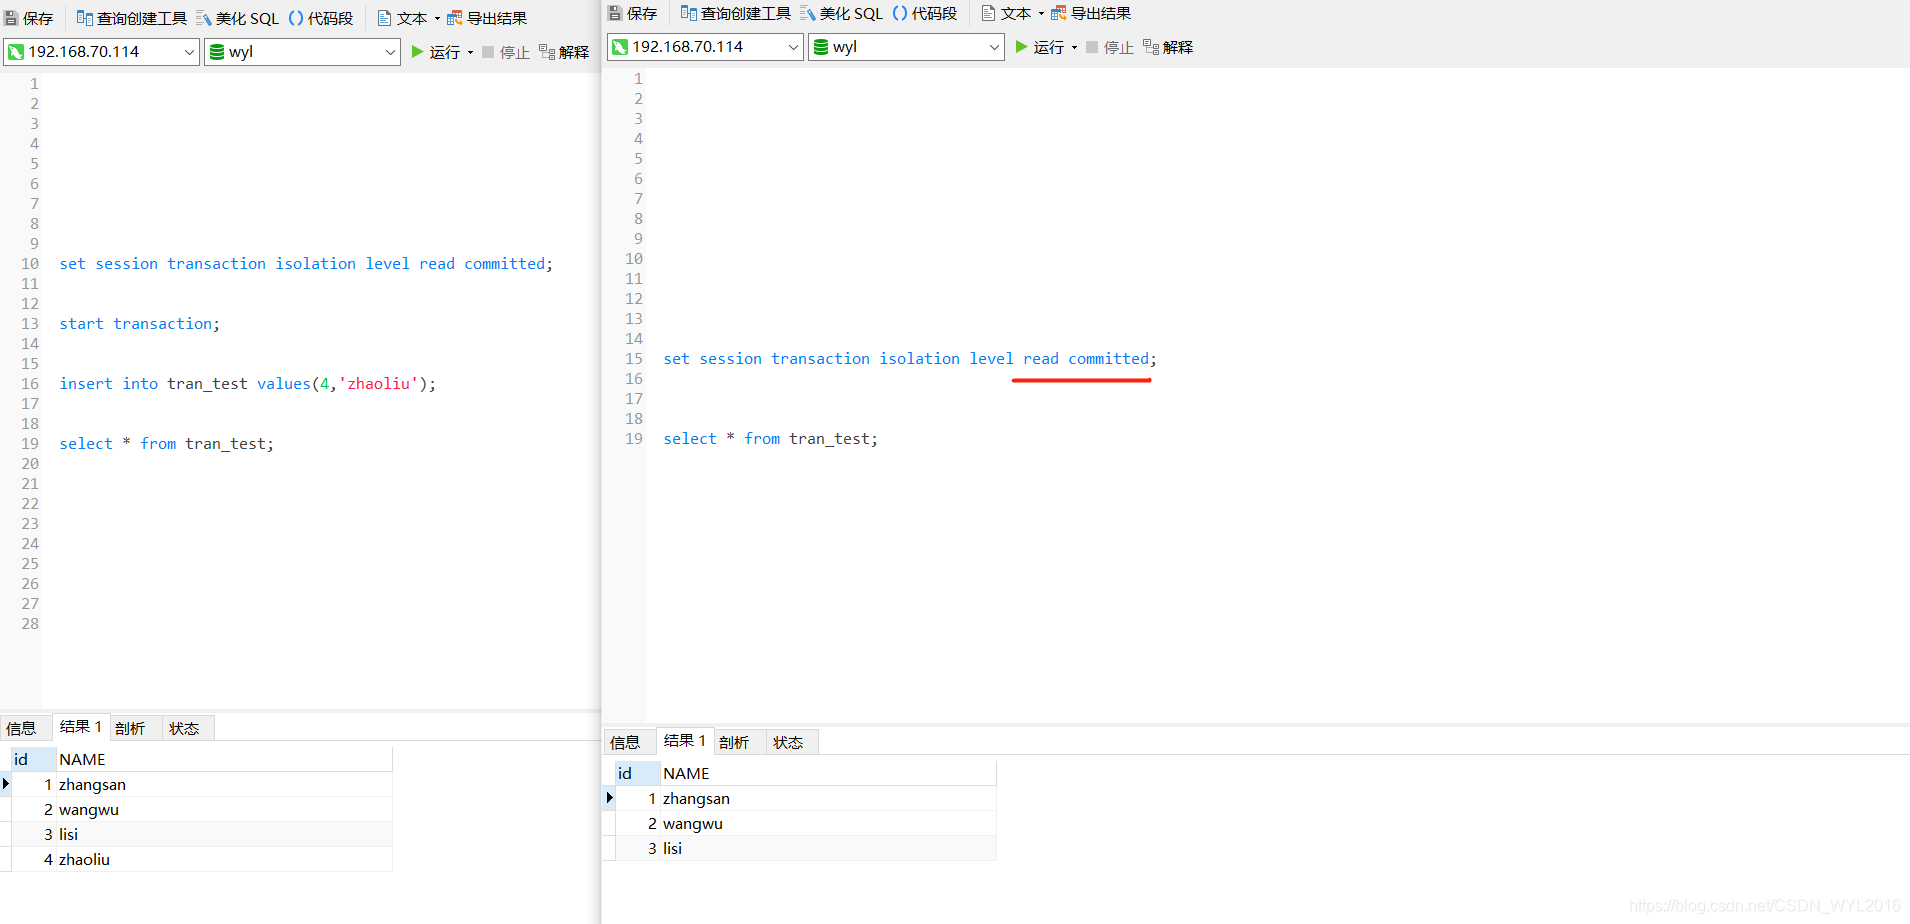Select the zhaoliu cell in the left results
This screenshot has width=1910, height=924.
(x=224, y=860)
